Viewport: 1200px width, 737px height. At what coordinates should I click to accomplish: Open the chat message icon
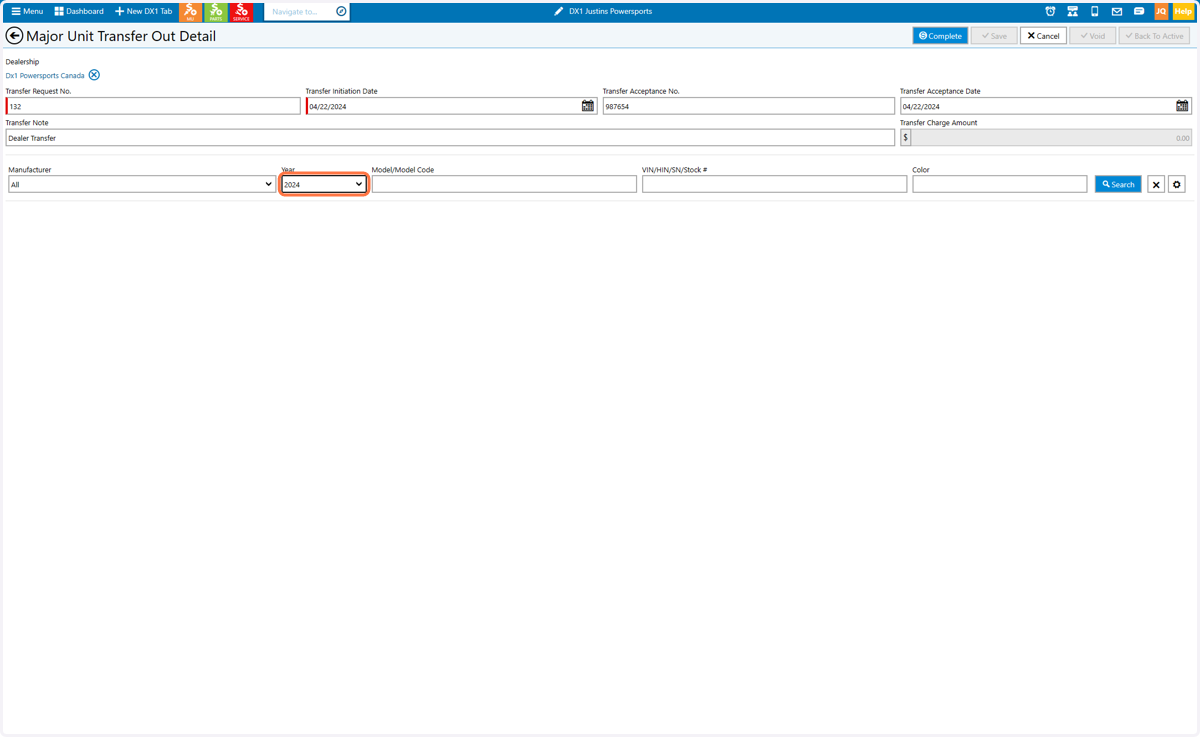click(x=1139, y=11)
